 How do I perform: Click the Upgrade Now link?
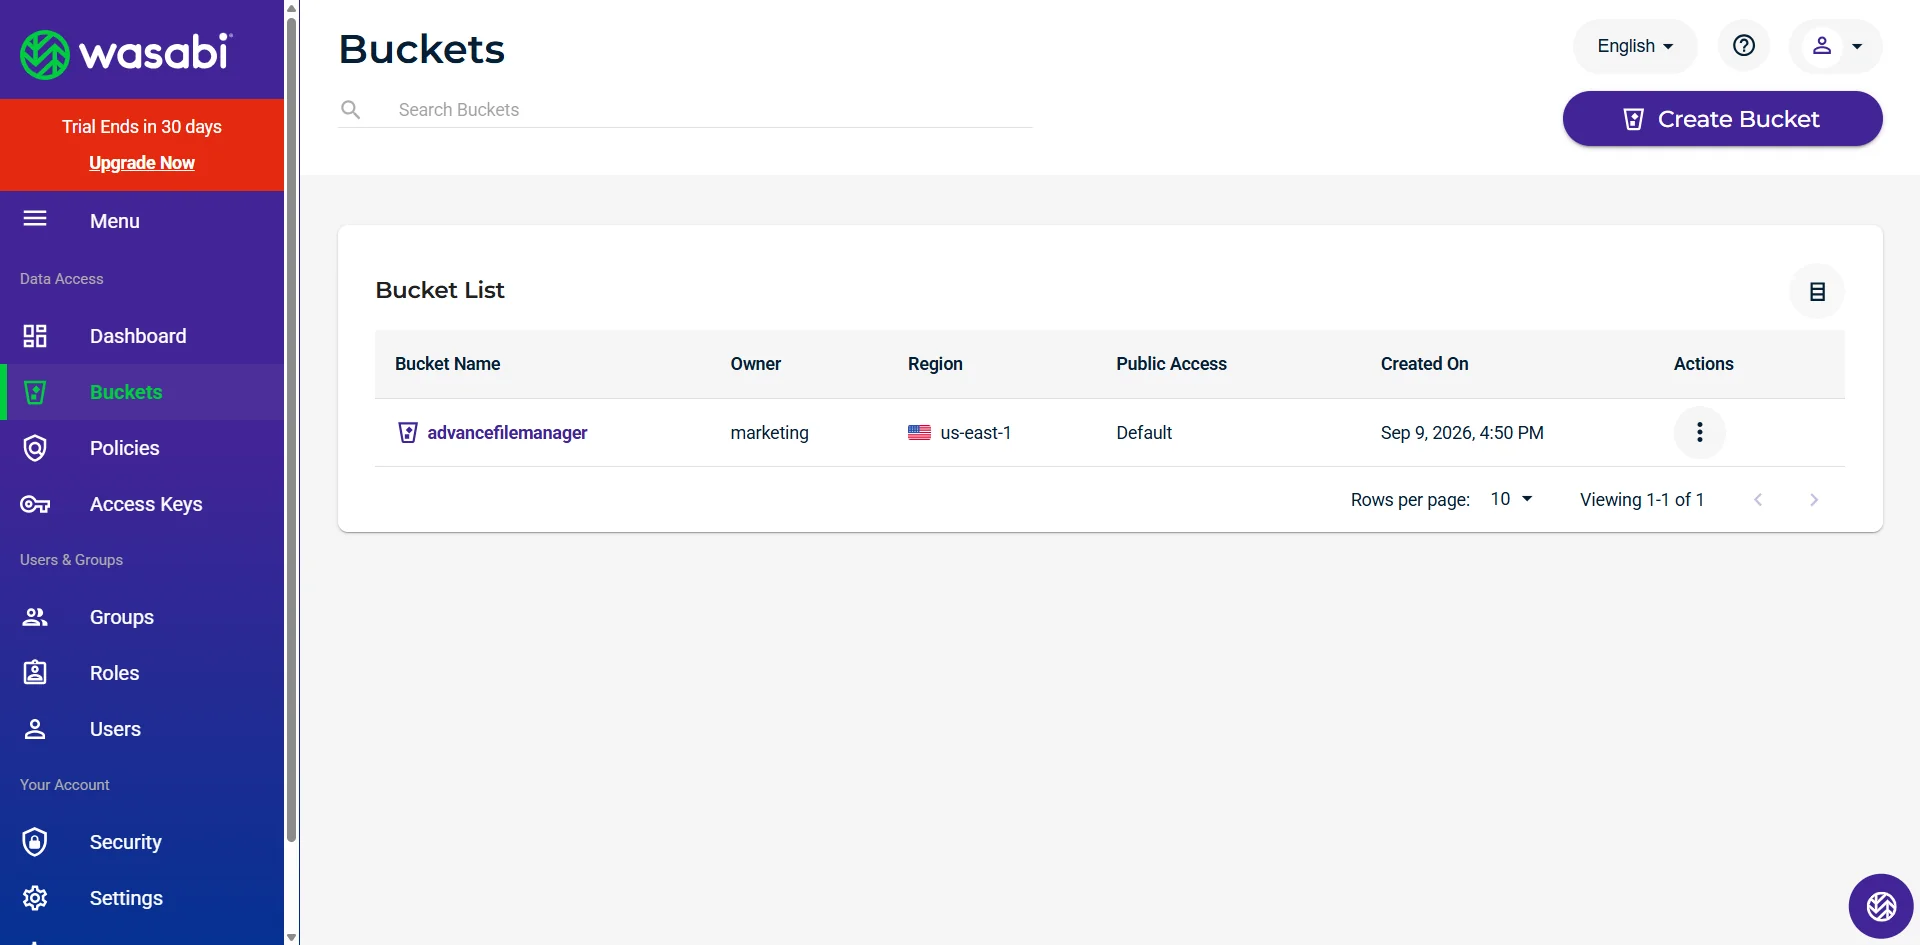click(142, 163)
